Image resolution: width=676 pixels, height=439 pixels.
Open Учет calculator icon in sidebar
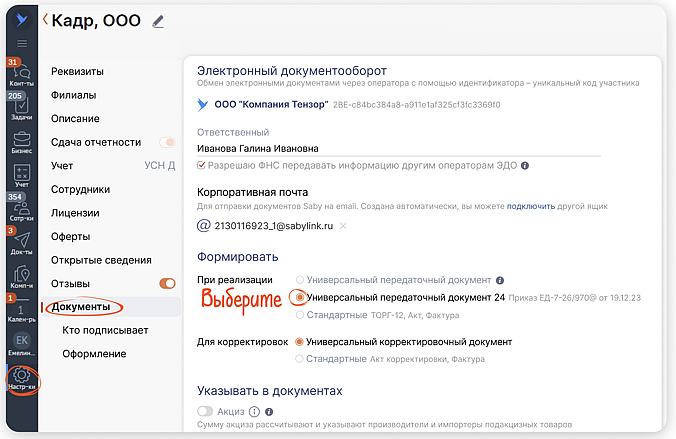click(21, 174)
